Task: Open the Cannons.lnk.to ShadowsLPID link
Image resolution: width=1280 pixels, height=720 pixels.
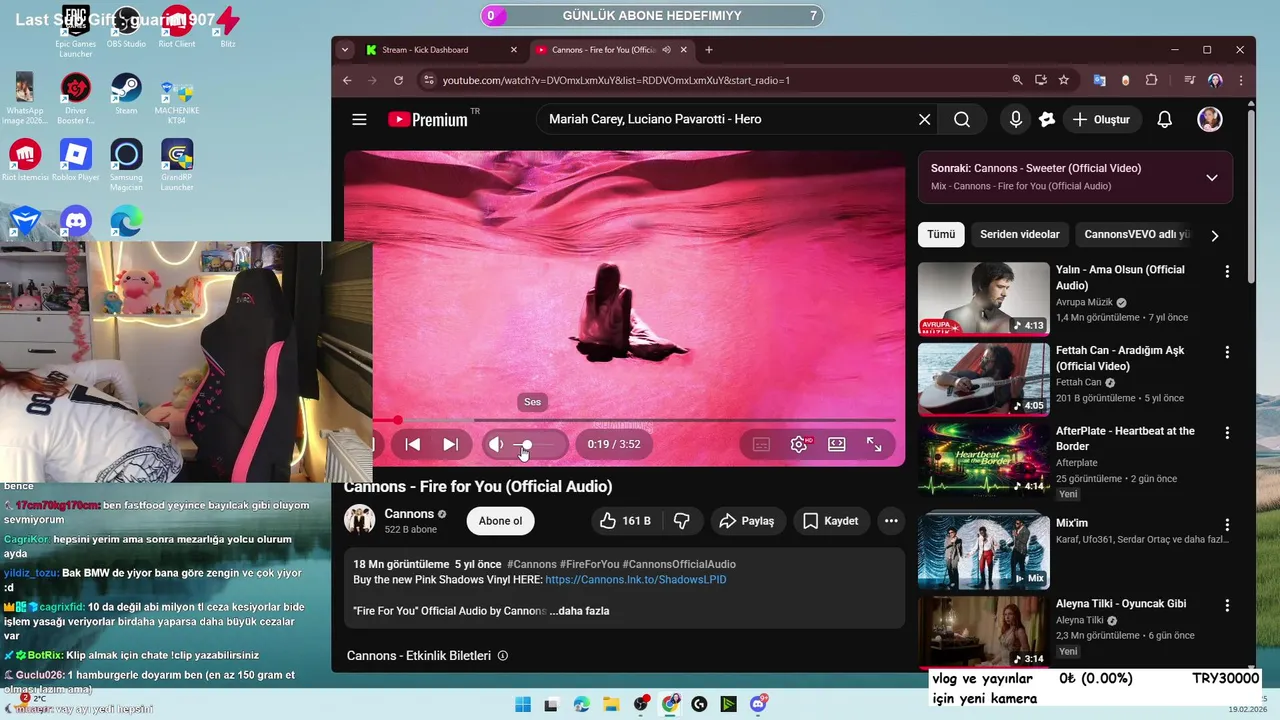Action: (x=636, y=580)
